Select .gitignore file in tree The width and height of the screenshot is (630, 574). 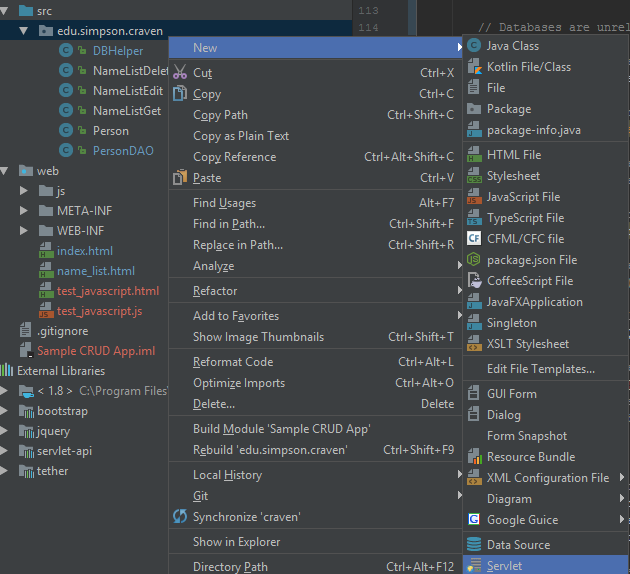63,331
